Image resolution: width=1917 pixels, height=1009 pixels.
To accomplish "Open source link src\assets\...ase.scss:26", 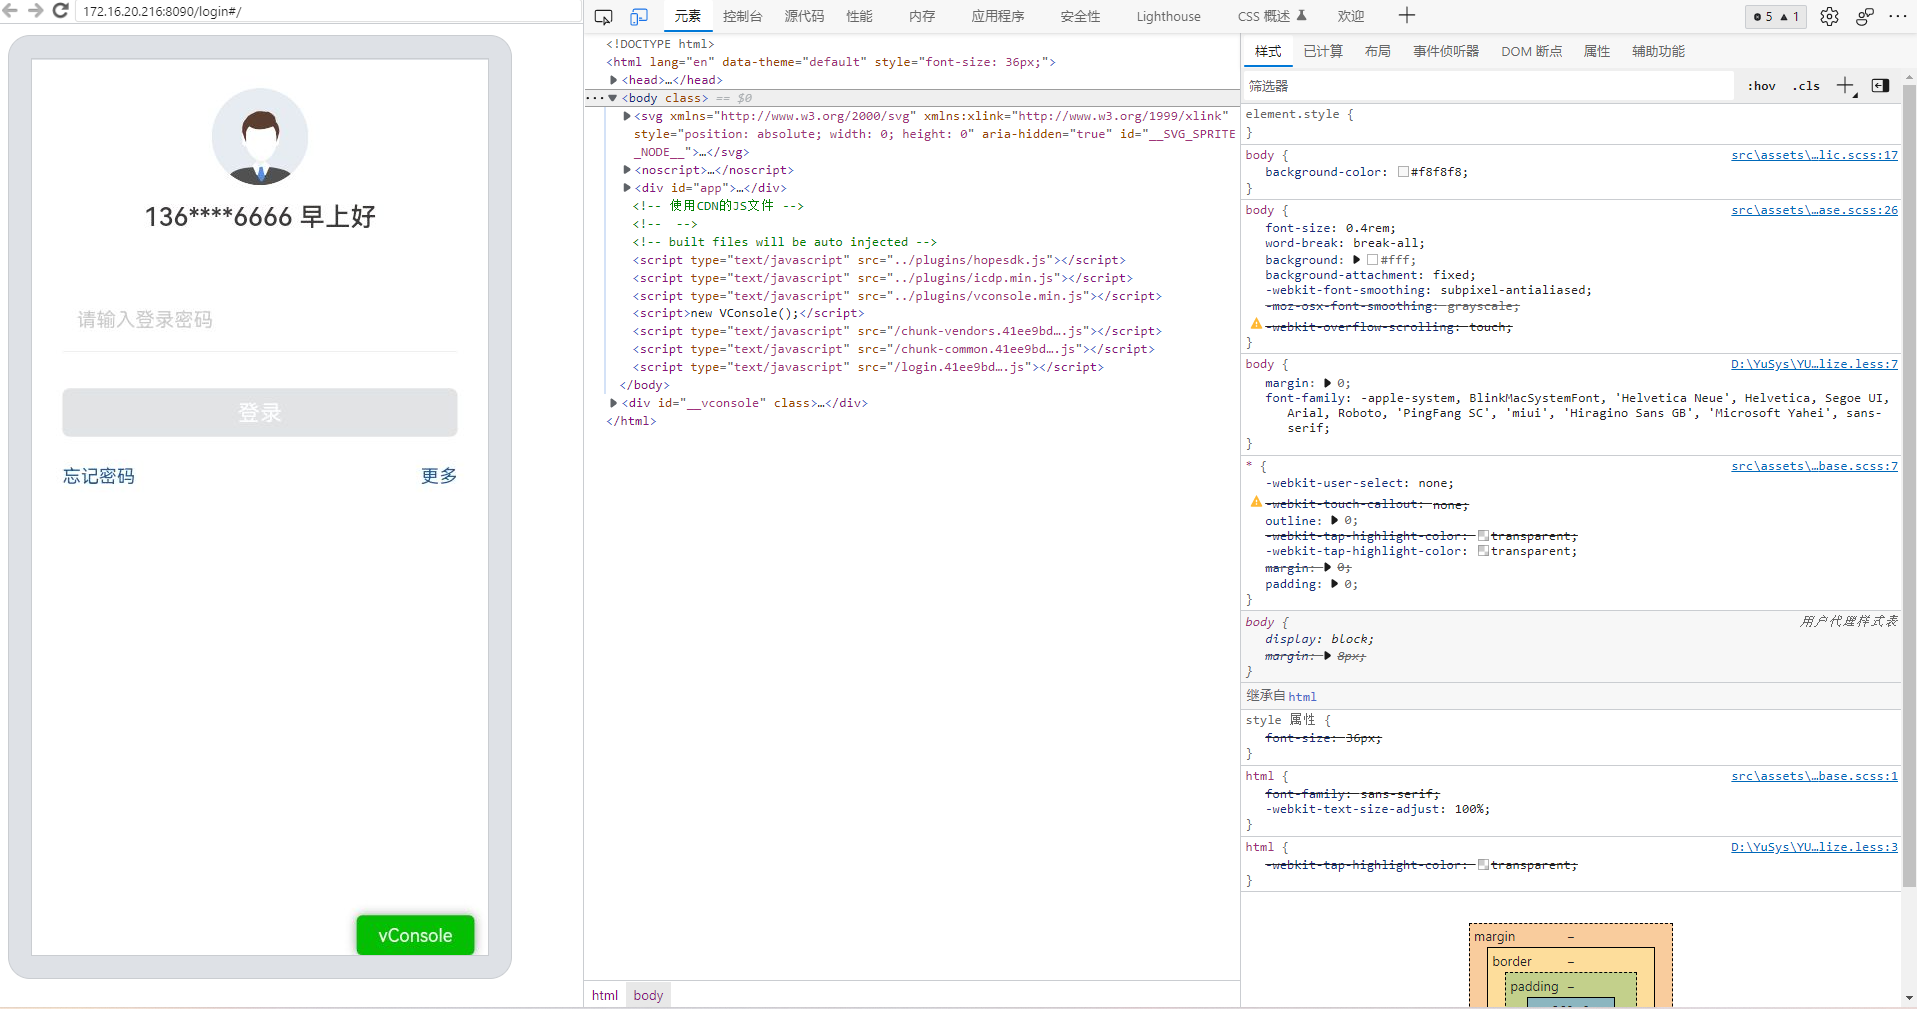I will click(x=1814, y=210).
